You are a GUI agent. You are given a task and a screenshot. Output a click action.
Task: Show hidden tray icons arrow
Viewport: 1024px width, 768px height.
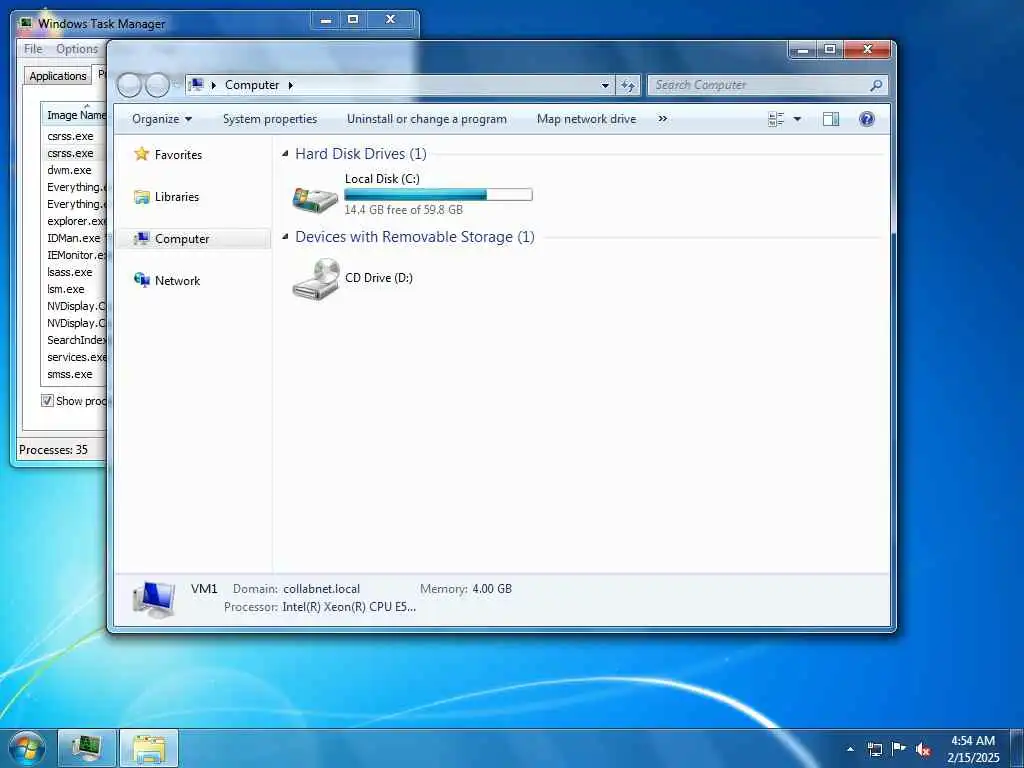[850, 748]
